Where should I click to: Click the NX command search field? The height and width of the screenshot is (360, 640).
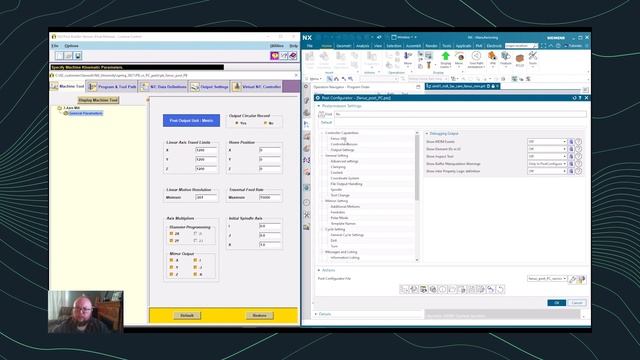[521, 46]
